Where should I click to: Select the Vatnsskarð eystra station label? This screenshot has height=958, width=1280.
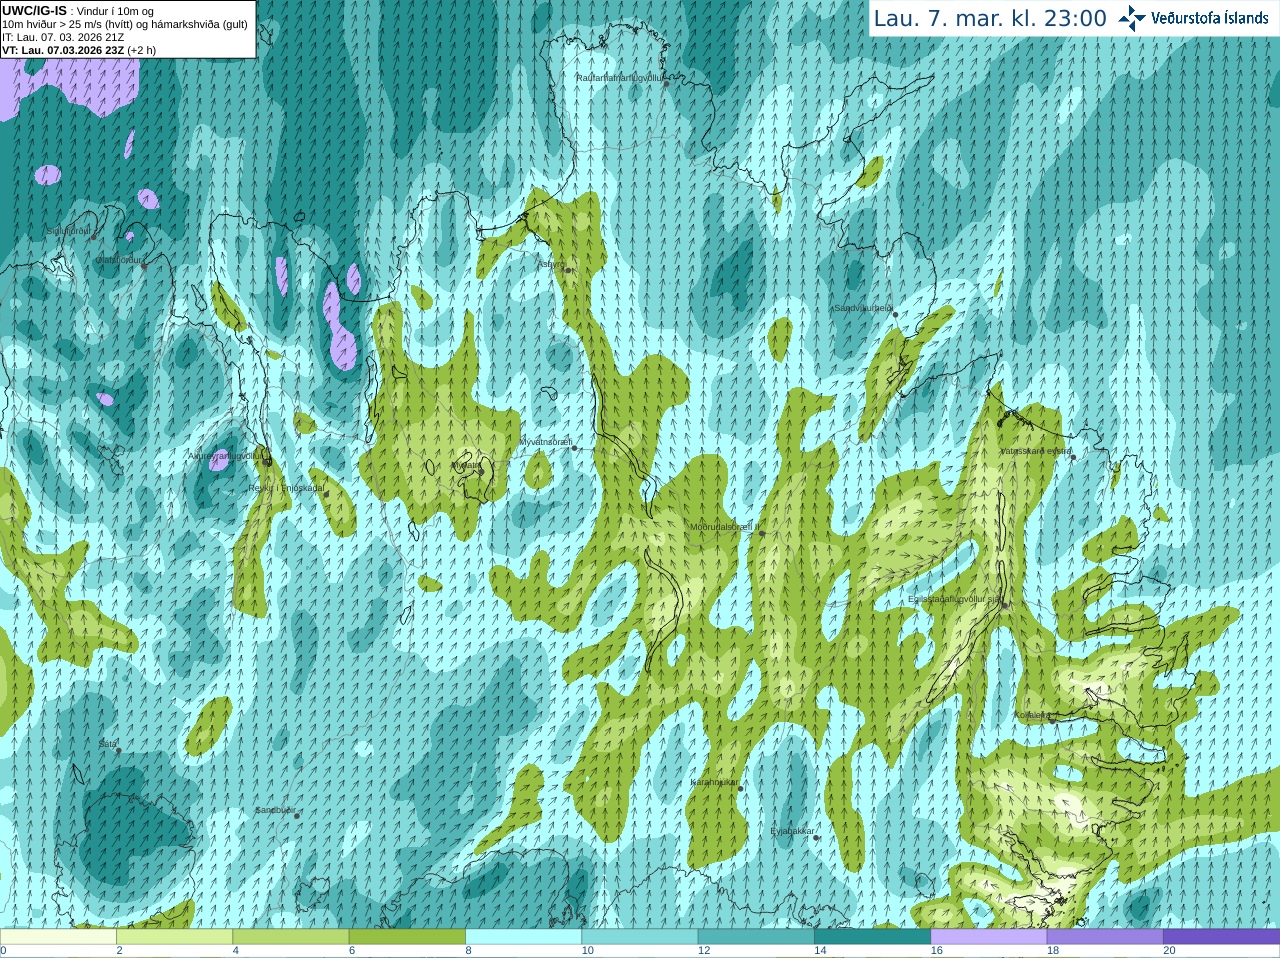pos(1036,451)
